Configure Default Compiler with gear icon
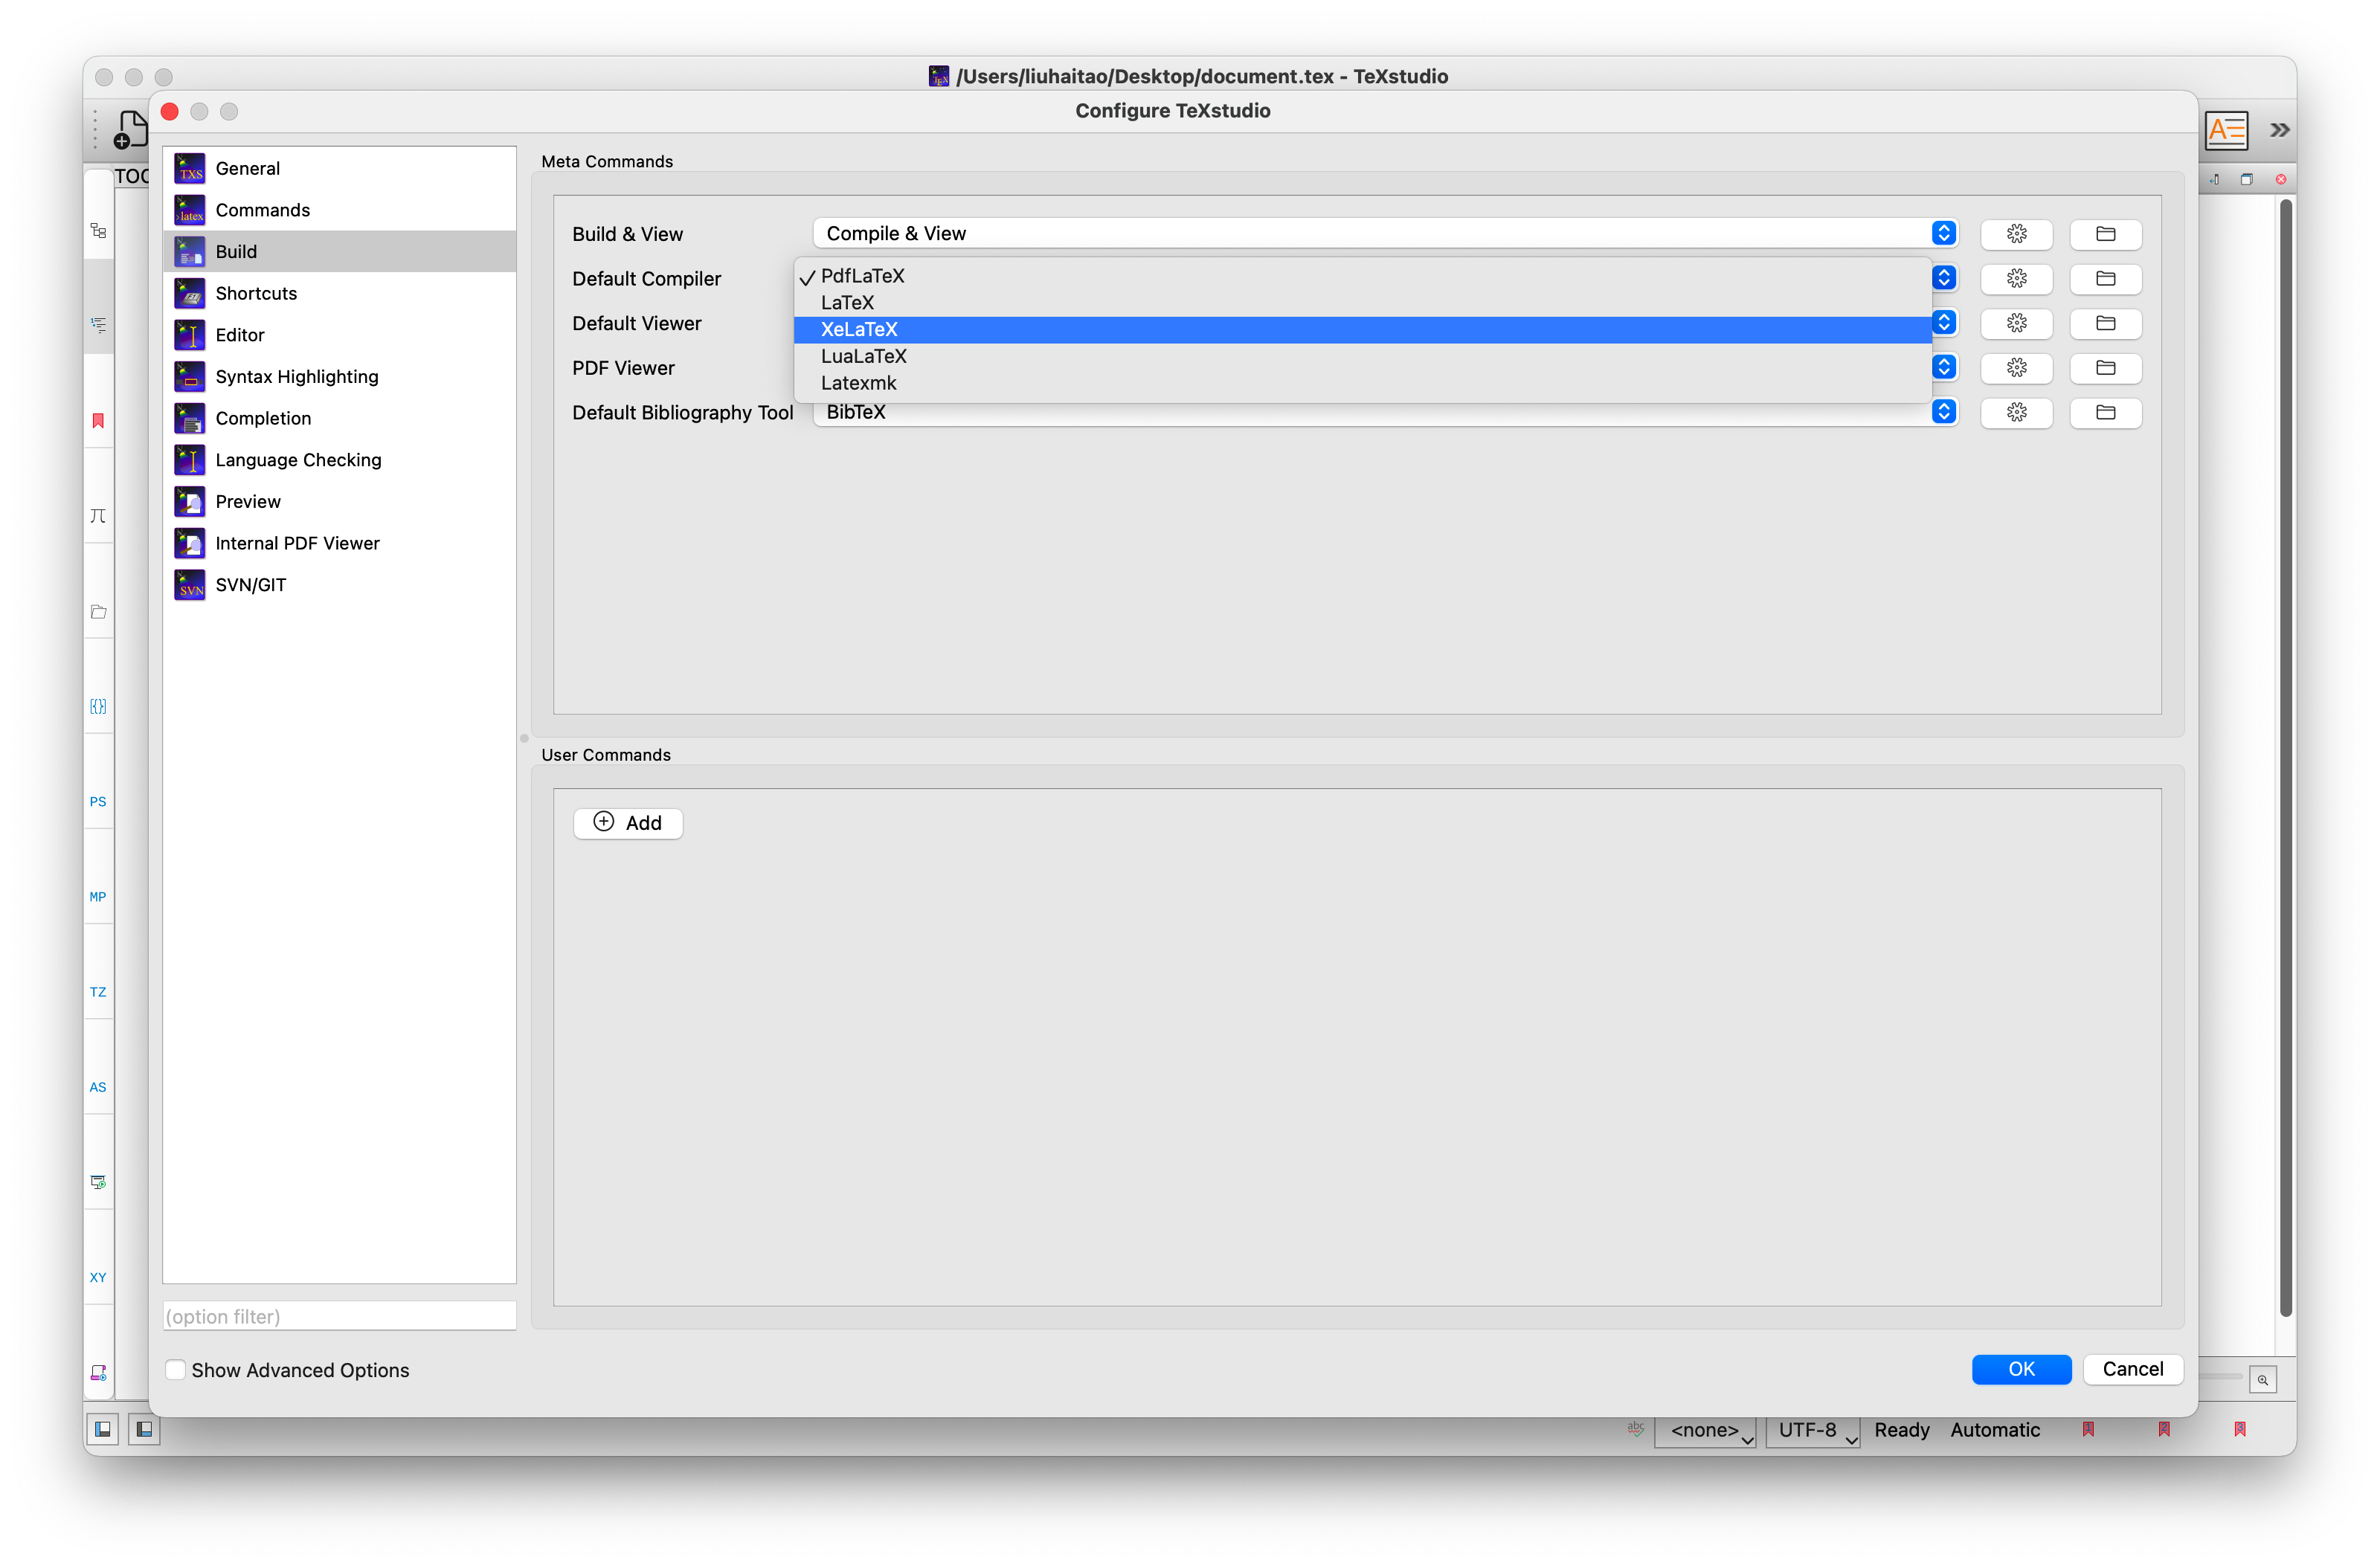 pyautogui.click(x=2016, y=279)
